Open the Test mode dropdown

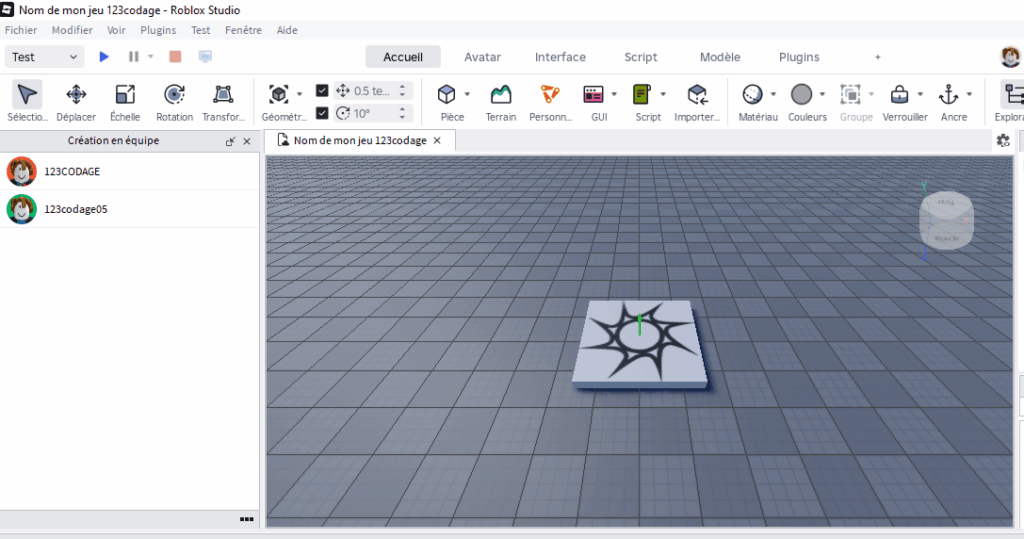coord(45,57)
